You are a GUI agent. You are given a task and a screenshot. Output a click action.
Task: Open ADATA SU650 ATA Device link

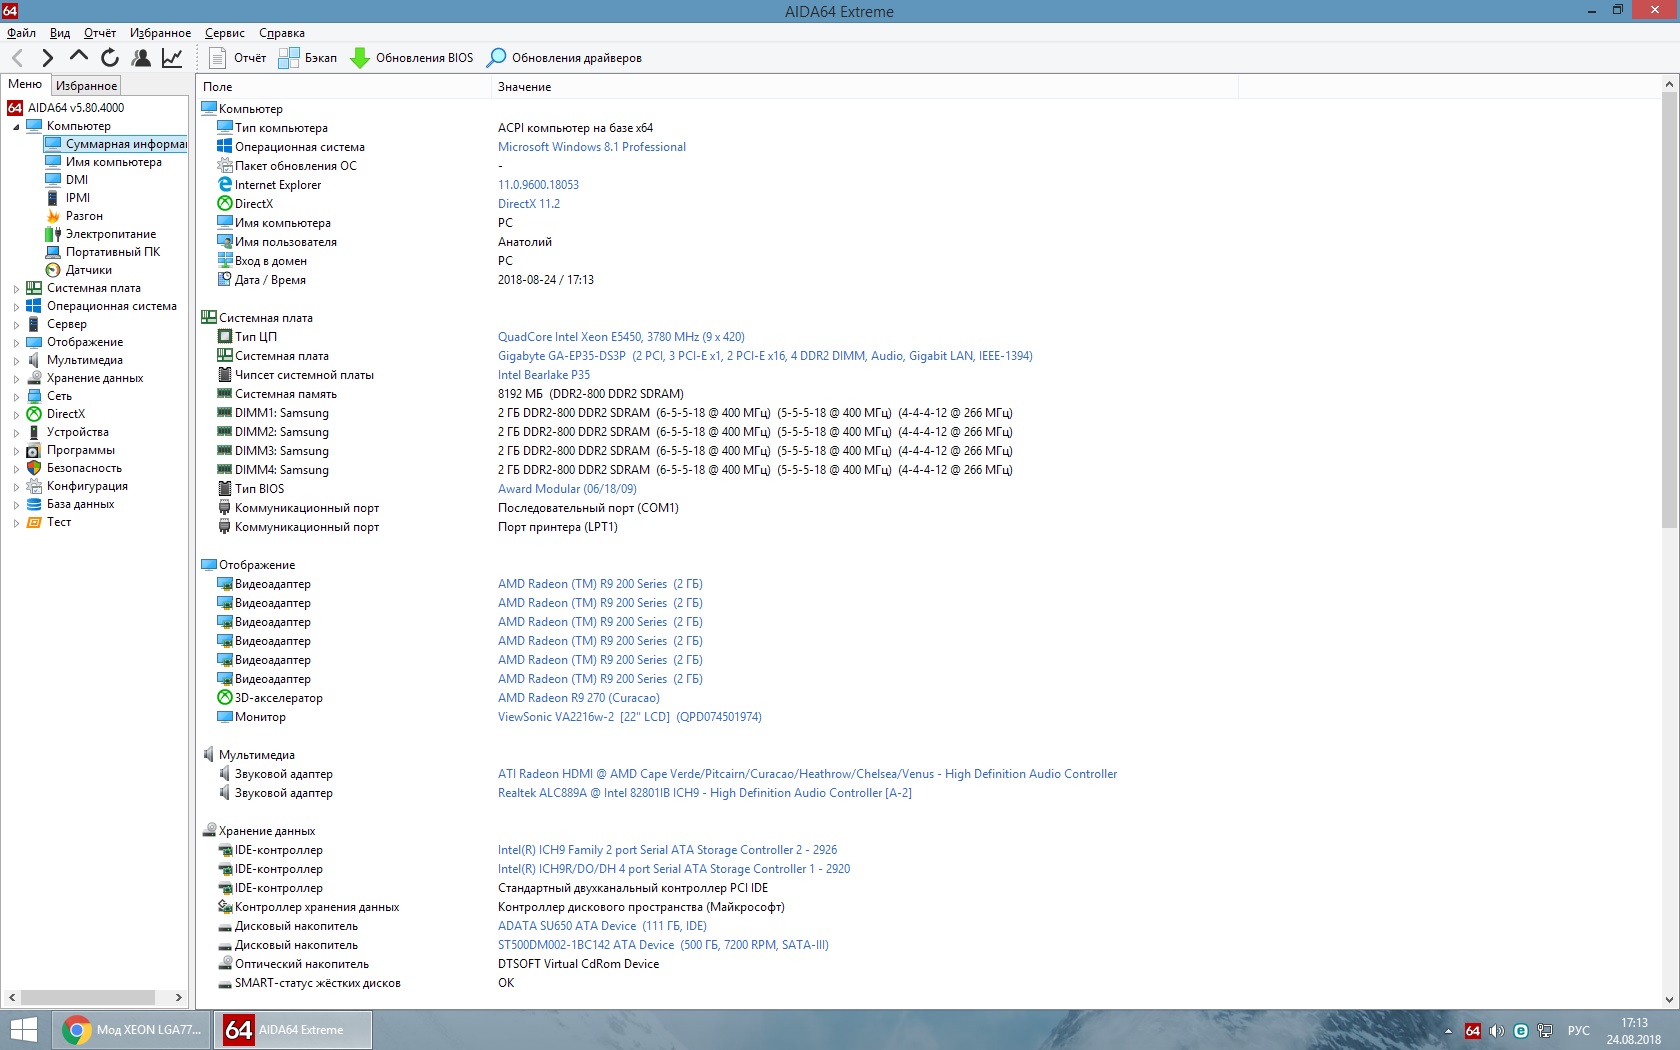coord(602,926)
